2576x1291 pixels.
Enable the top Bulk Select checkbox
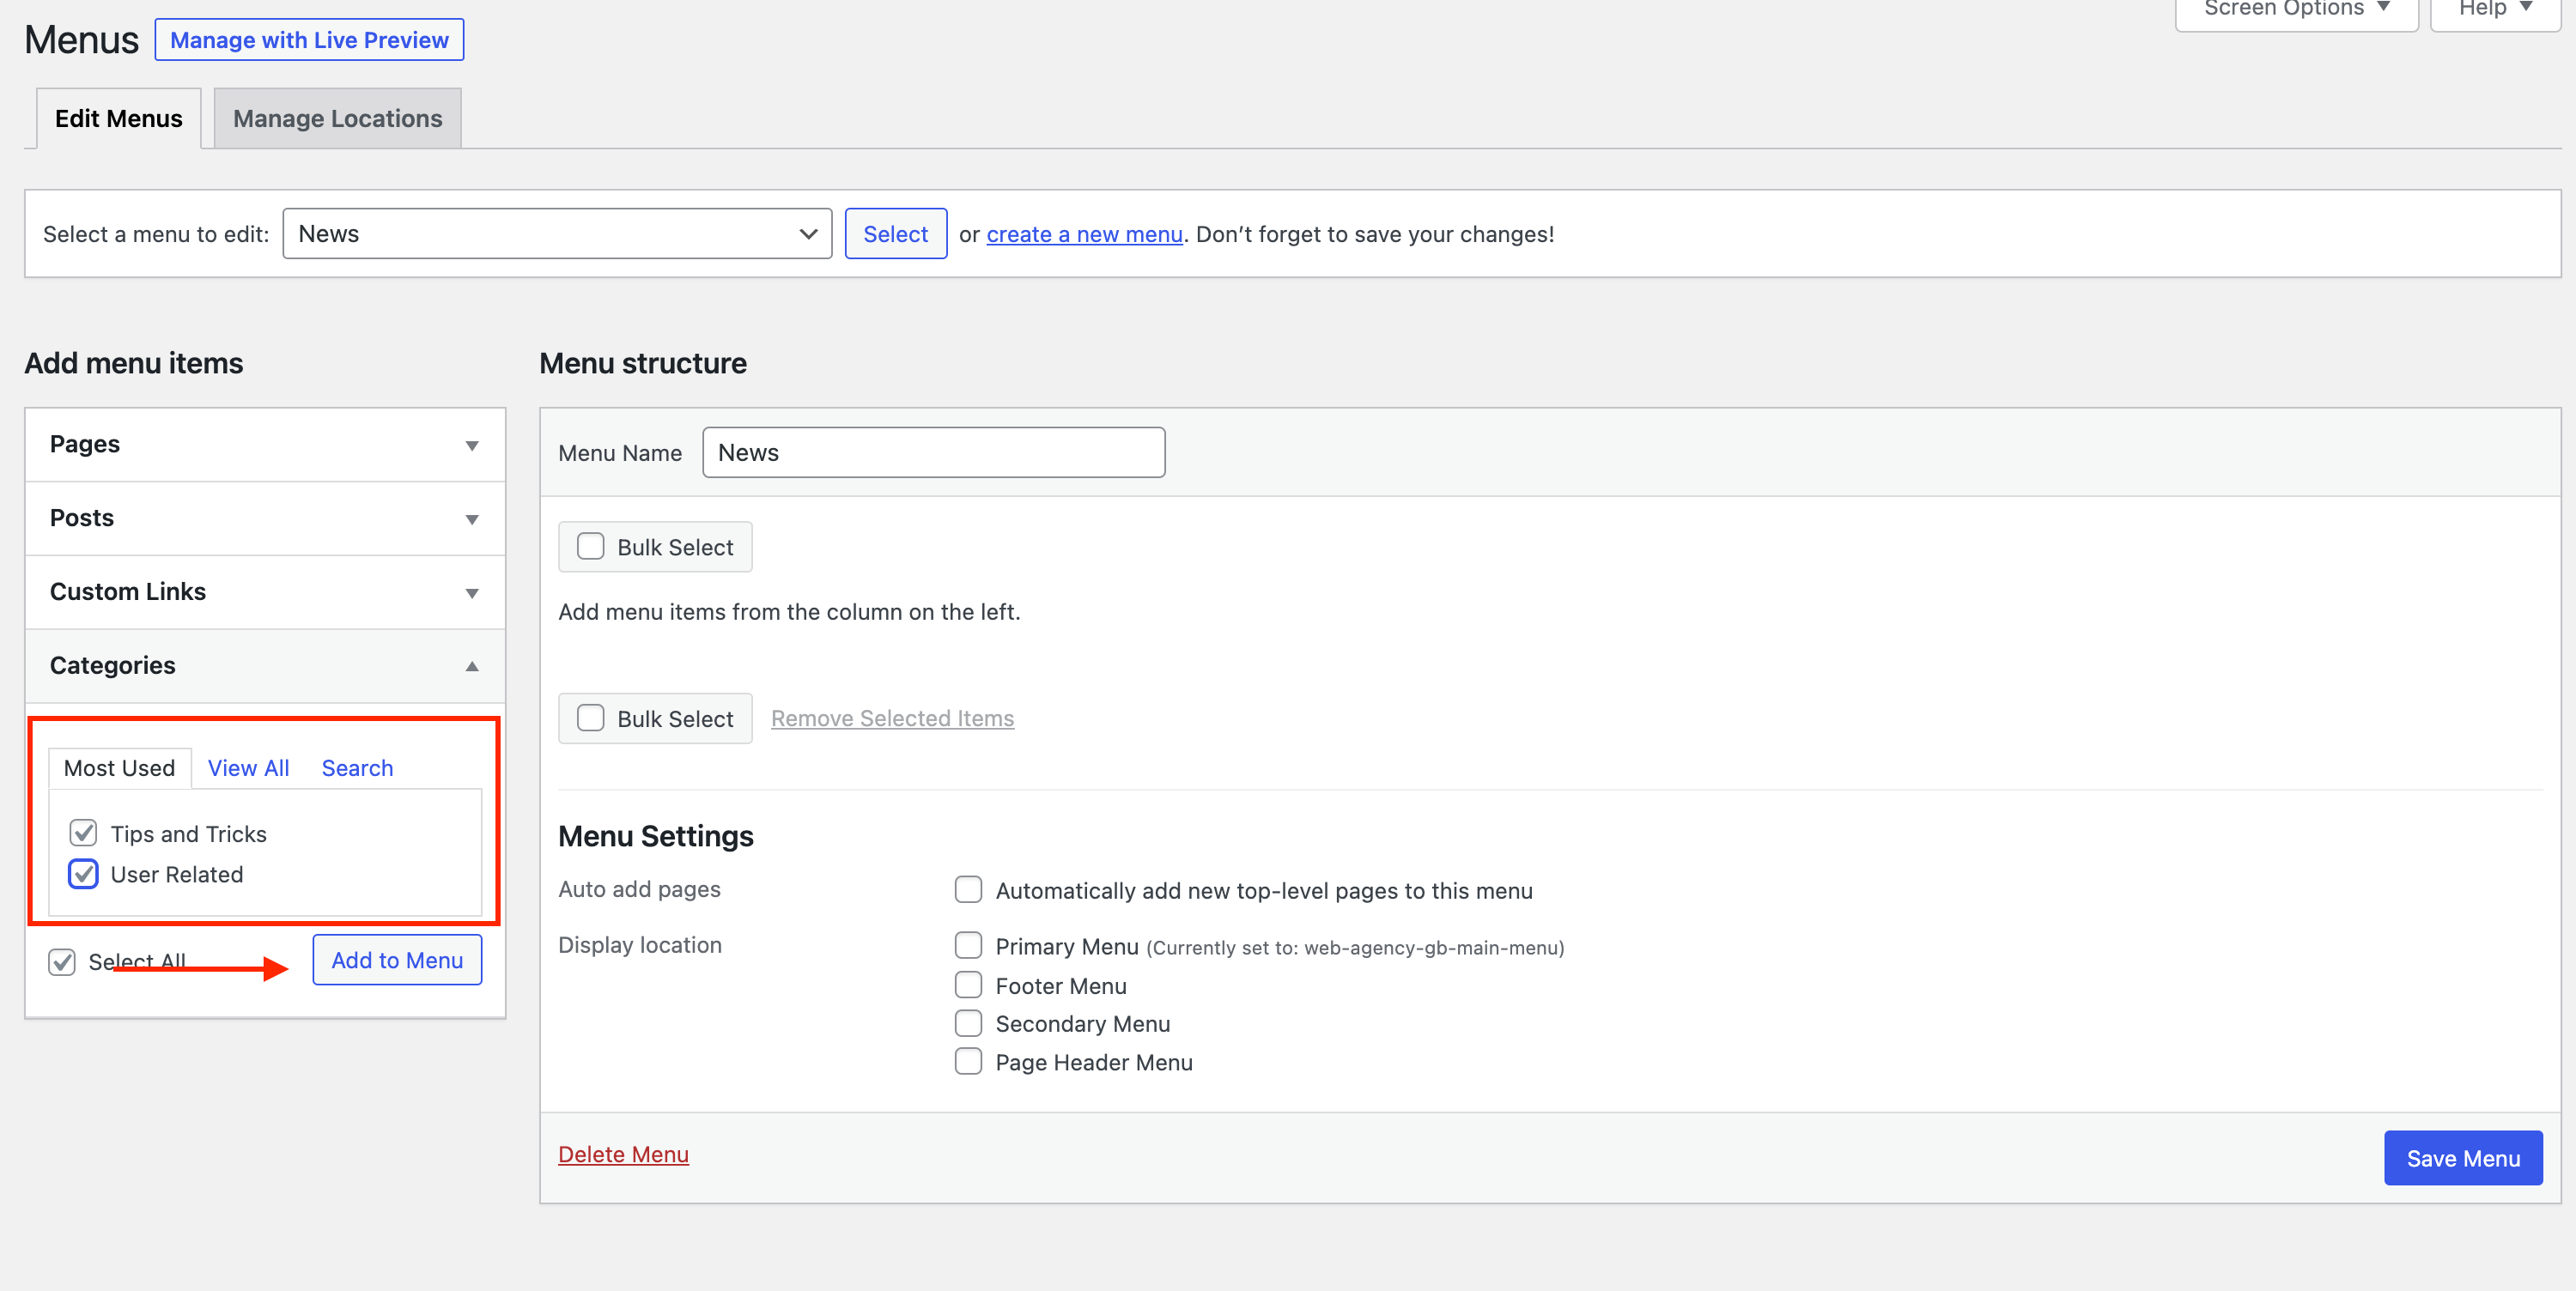pyautogui.click(x=591, y=547)
